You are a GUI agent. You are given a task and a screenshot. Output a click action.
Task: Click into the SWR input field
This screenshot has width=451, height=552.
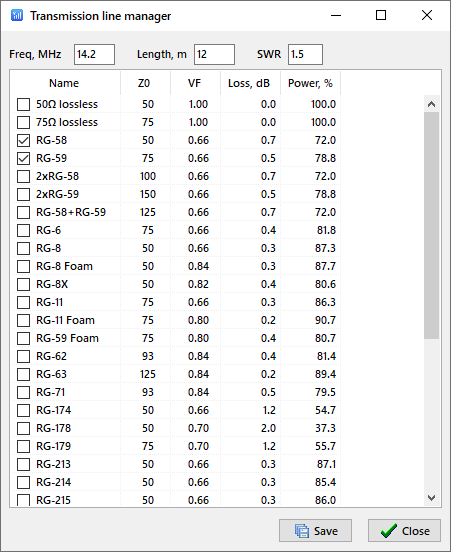(x=305, y=54)
